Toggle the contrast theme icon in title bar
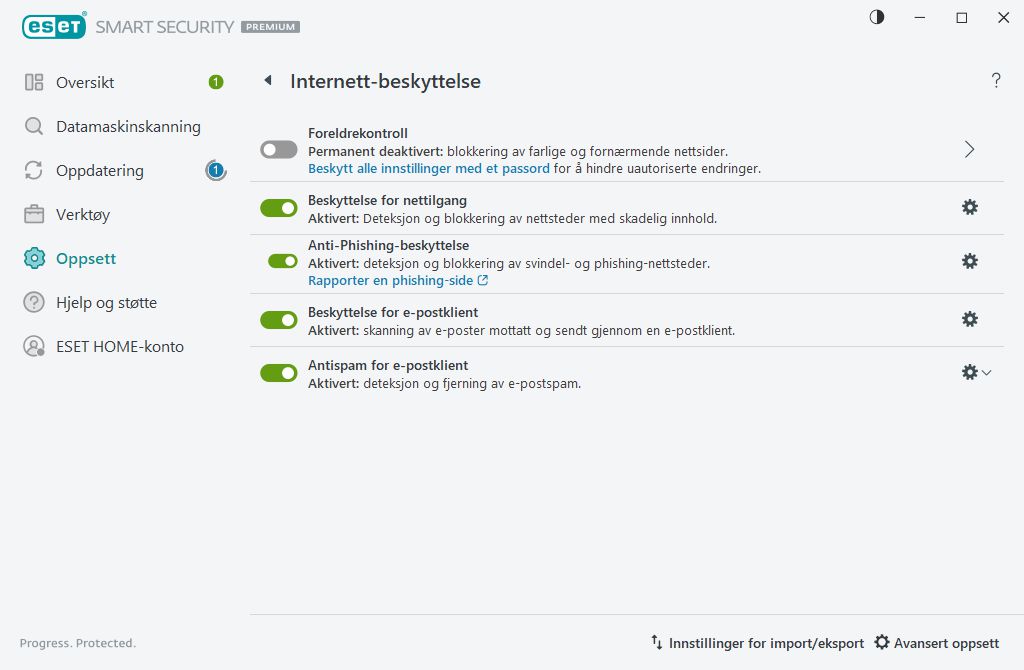 (x=877, y=18)
